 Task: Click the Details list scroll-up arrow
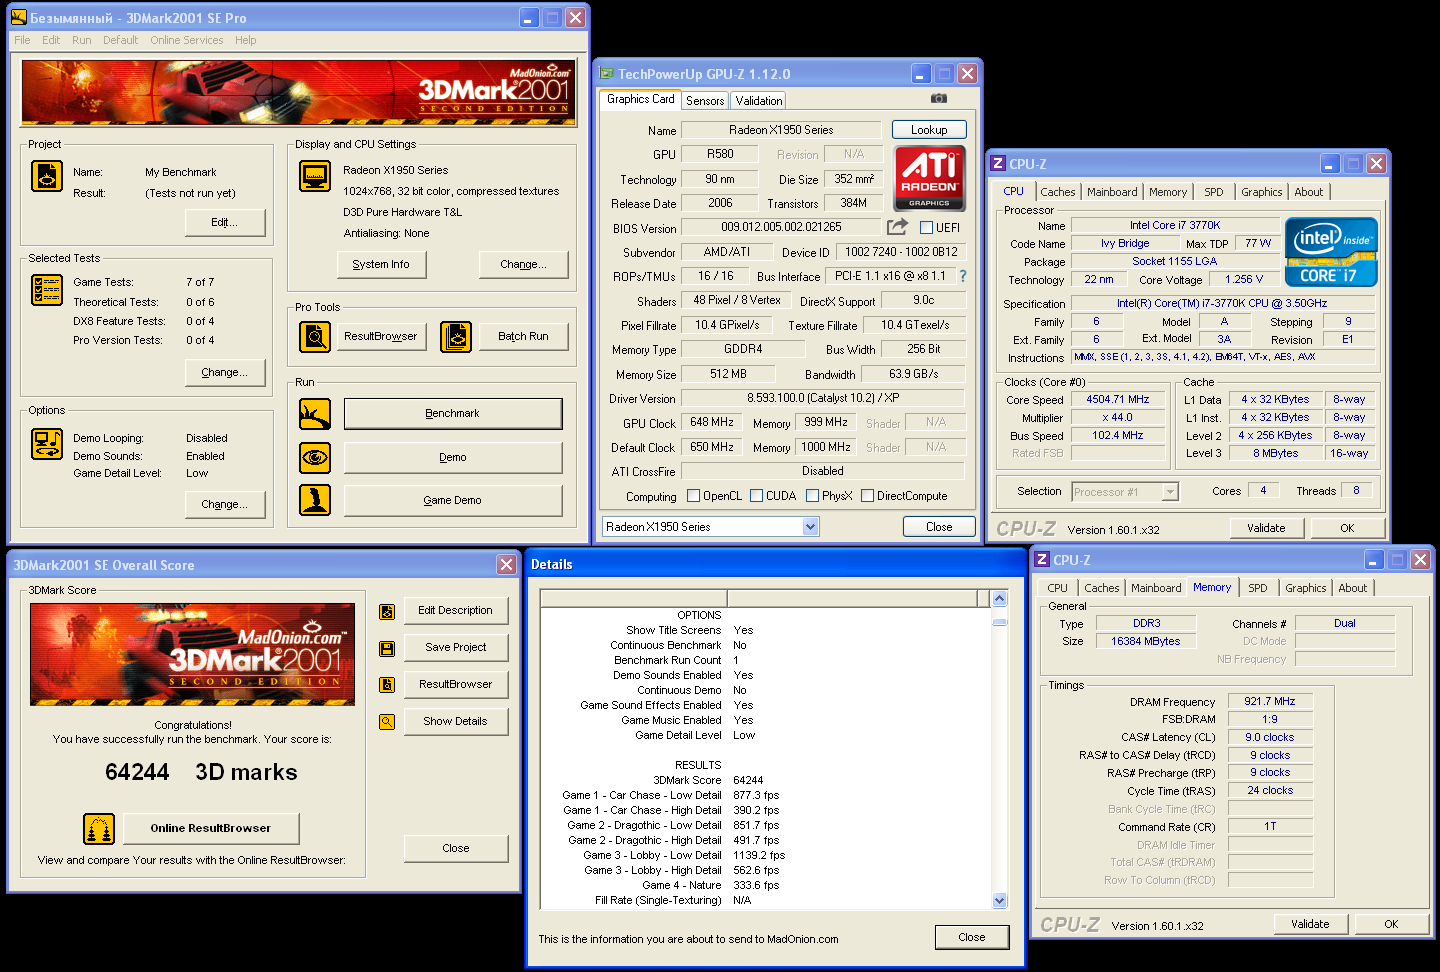pyautogui.click(x=999, y=598)
